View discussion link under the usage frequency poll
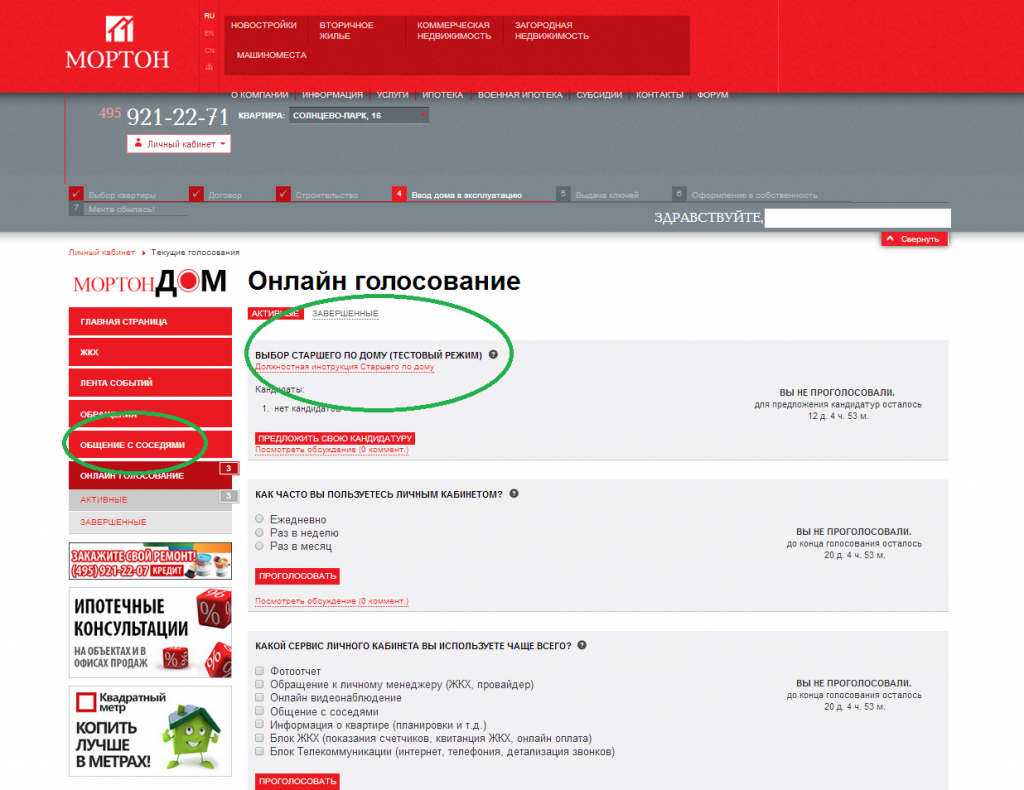 [x=332, y=601]
